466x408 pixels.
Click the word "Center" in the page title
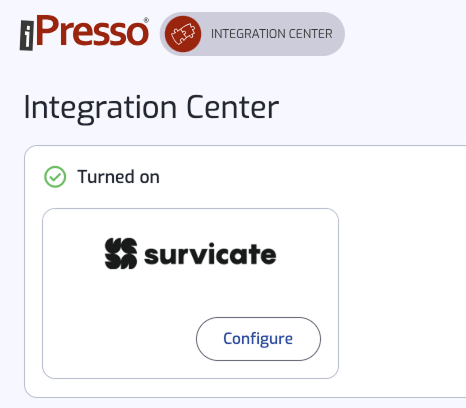[233, 107]
